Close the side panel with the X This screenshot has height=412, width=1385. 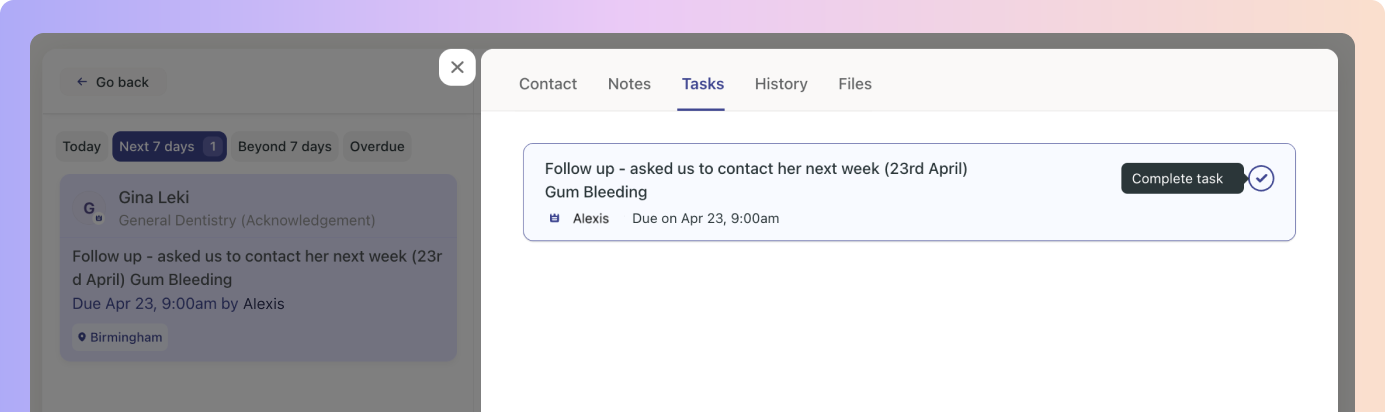[x=457, y=67]
